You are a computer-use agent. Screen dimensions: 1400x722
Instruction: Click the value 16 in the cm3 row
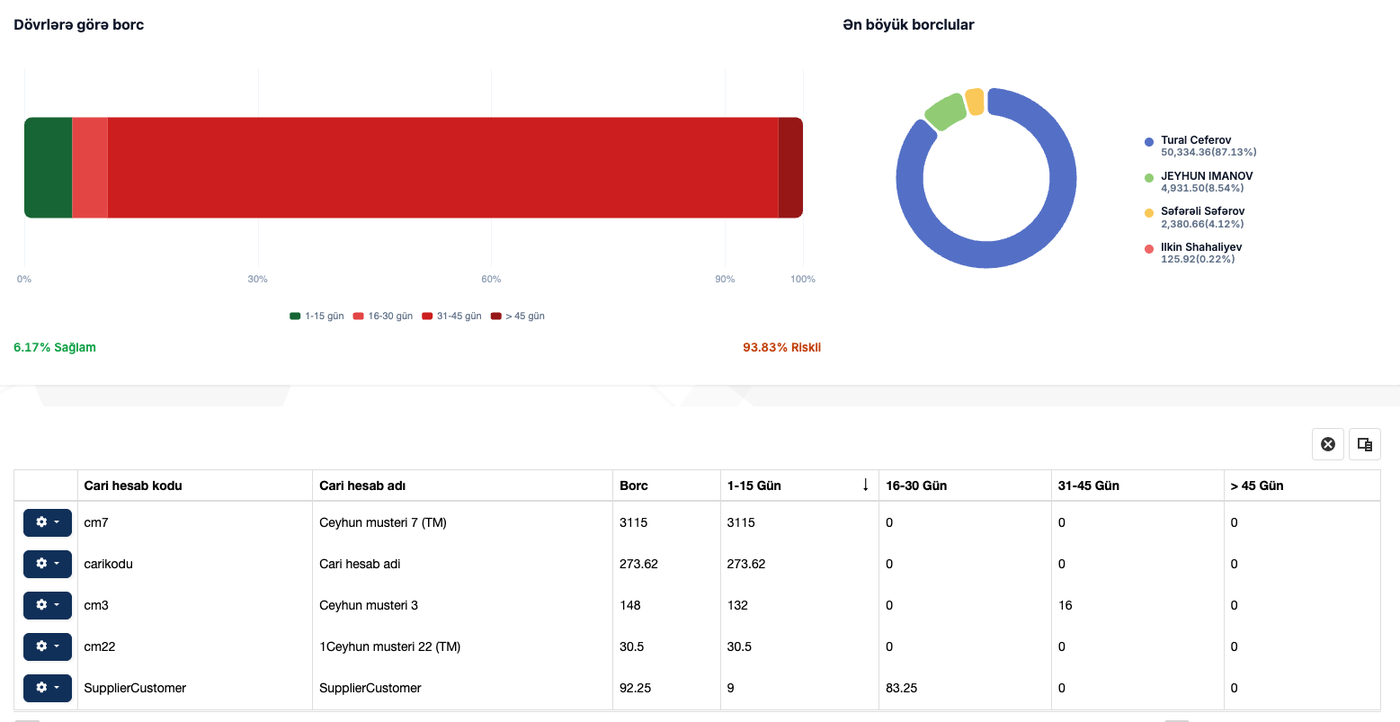(x=1065, y=605)
